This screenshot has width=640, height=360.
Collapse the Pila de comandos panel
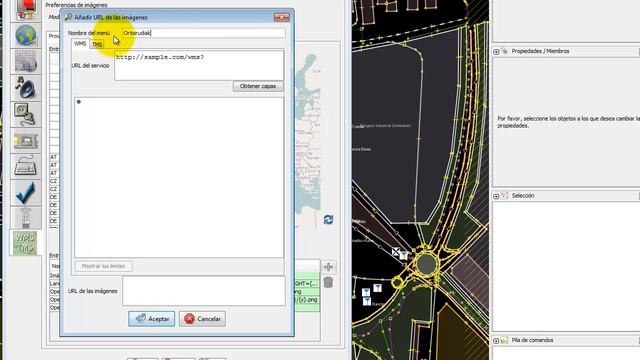[x=496, y=341]
